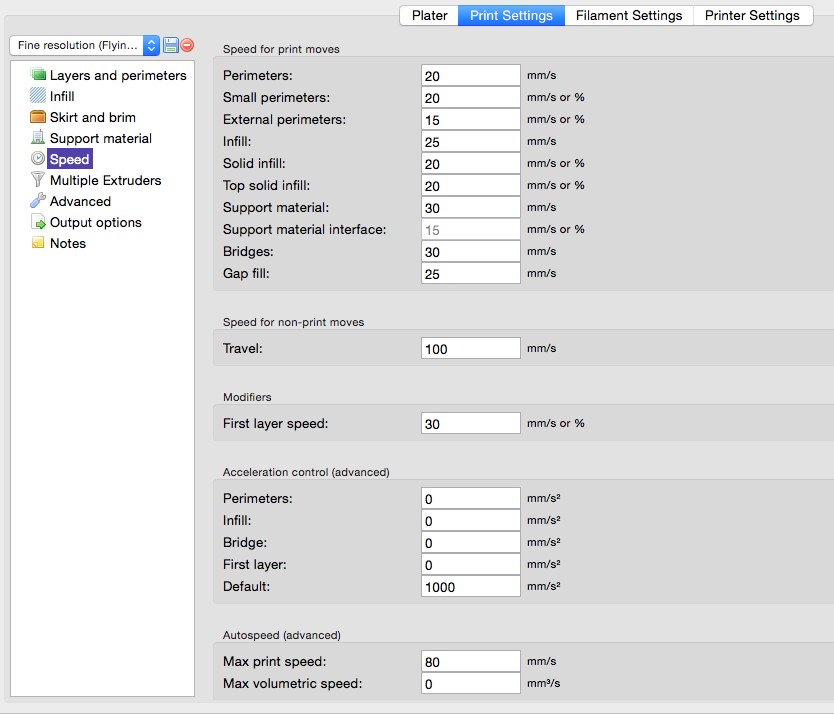This screenshot has height=714, width=834.
Task: Click the Notes icon in sidebar
Action: tap(38, 243)
